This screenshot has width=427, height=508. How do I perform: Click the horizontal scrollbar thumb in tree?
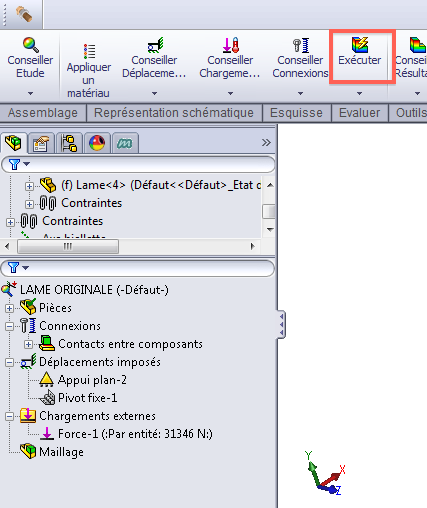[68, 247]
